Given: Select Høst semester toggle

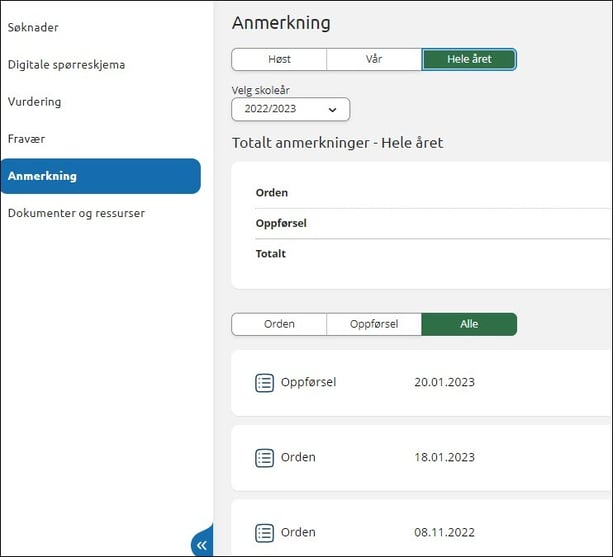Looking at the screenshot, I should pyautogui.click(x=279, y=59).
